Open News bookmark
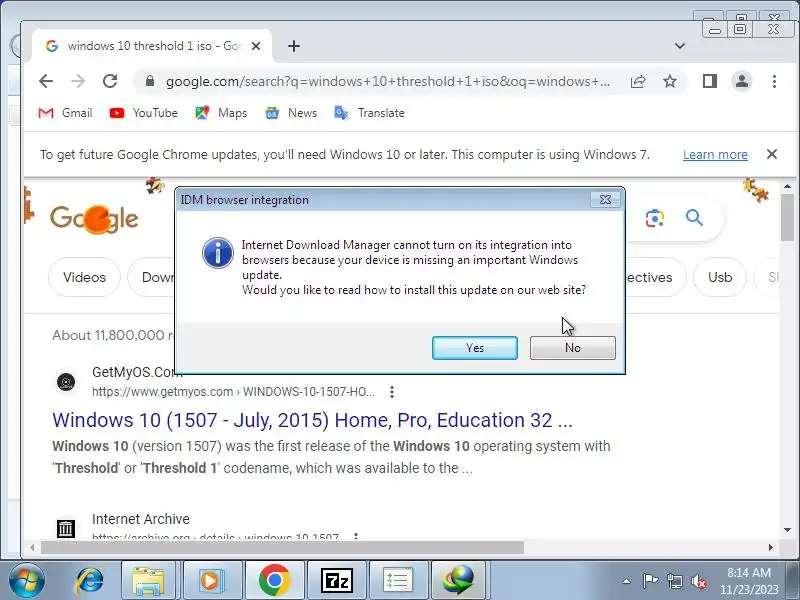This screenshot has width=800, height=600. click(291, 113)
